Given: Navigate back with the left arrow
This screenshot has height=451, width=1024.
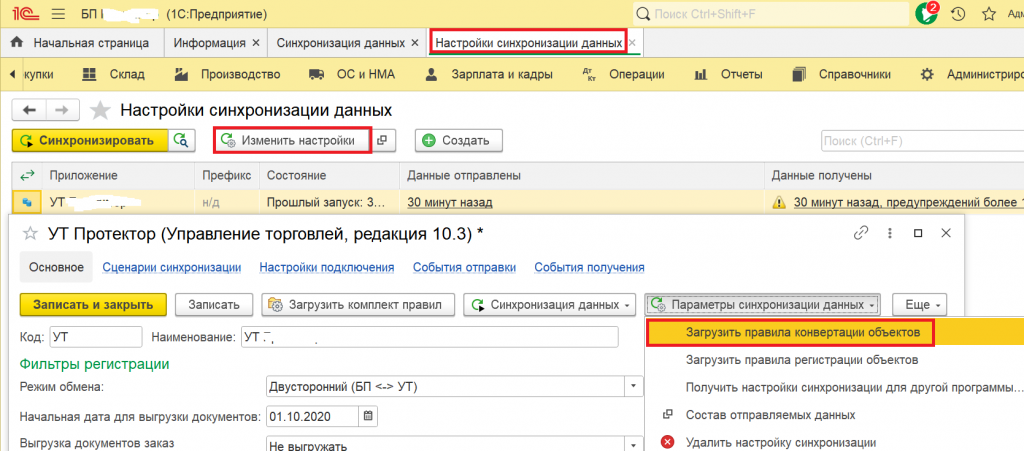Looking at the screenshot, I should [29, 110].
